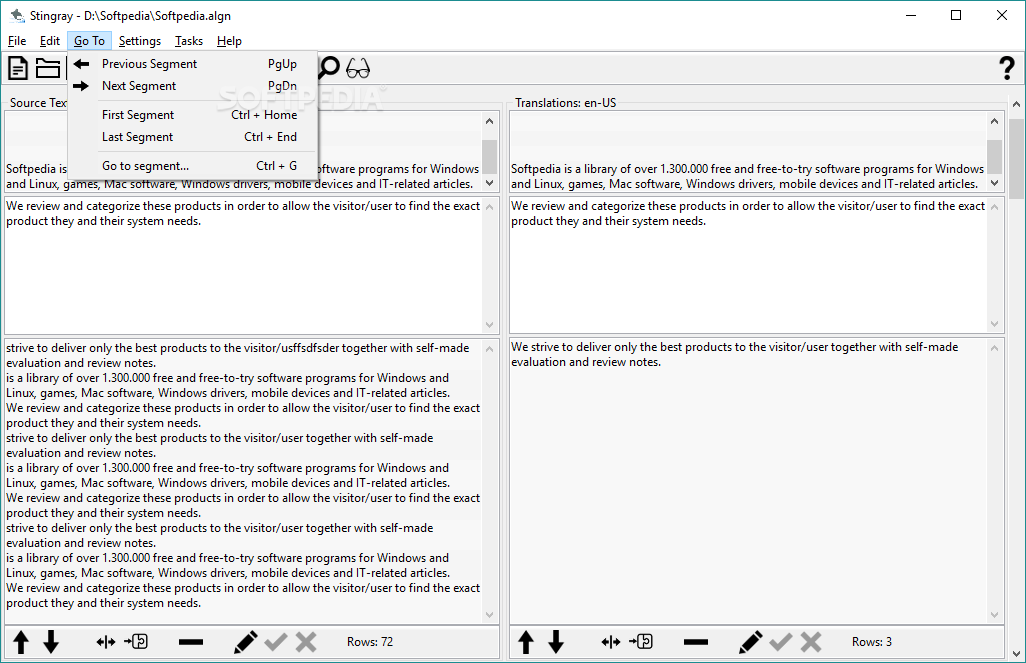Click scroll-down arrow of middle translation pane
1026x663 pixels.
995,325
